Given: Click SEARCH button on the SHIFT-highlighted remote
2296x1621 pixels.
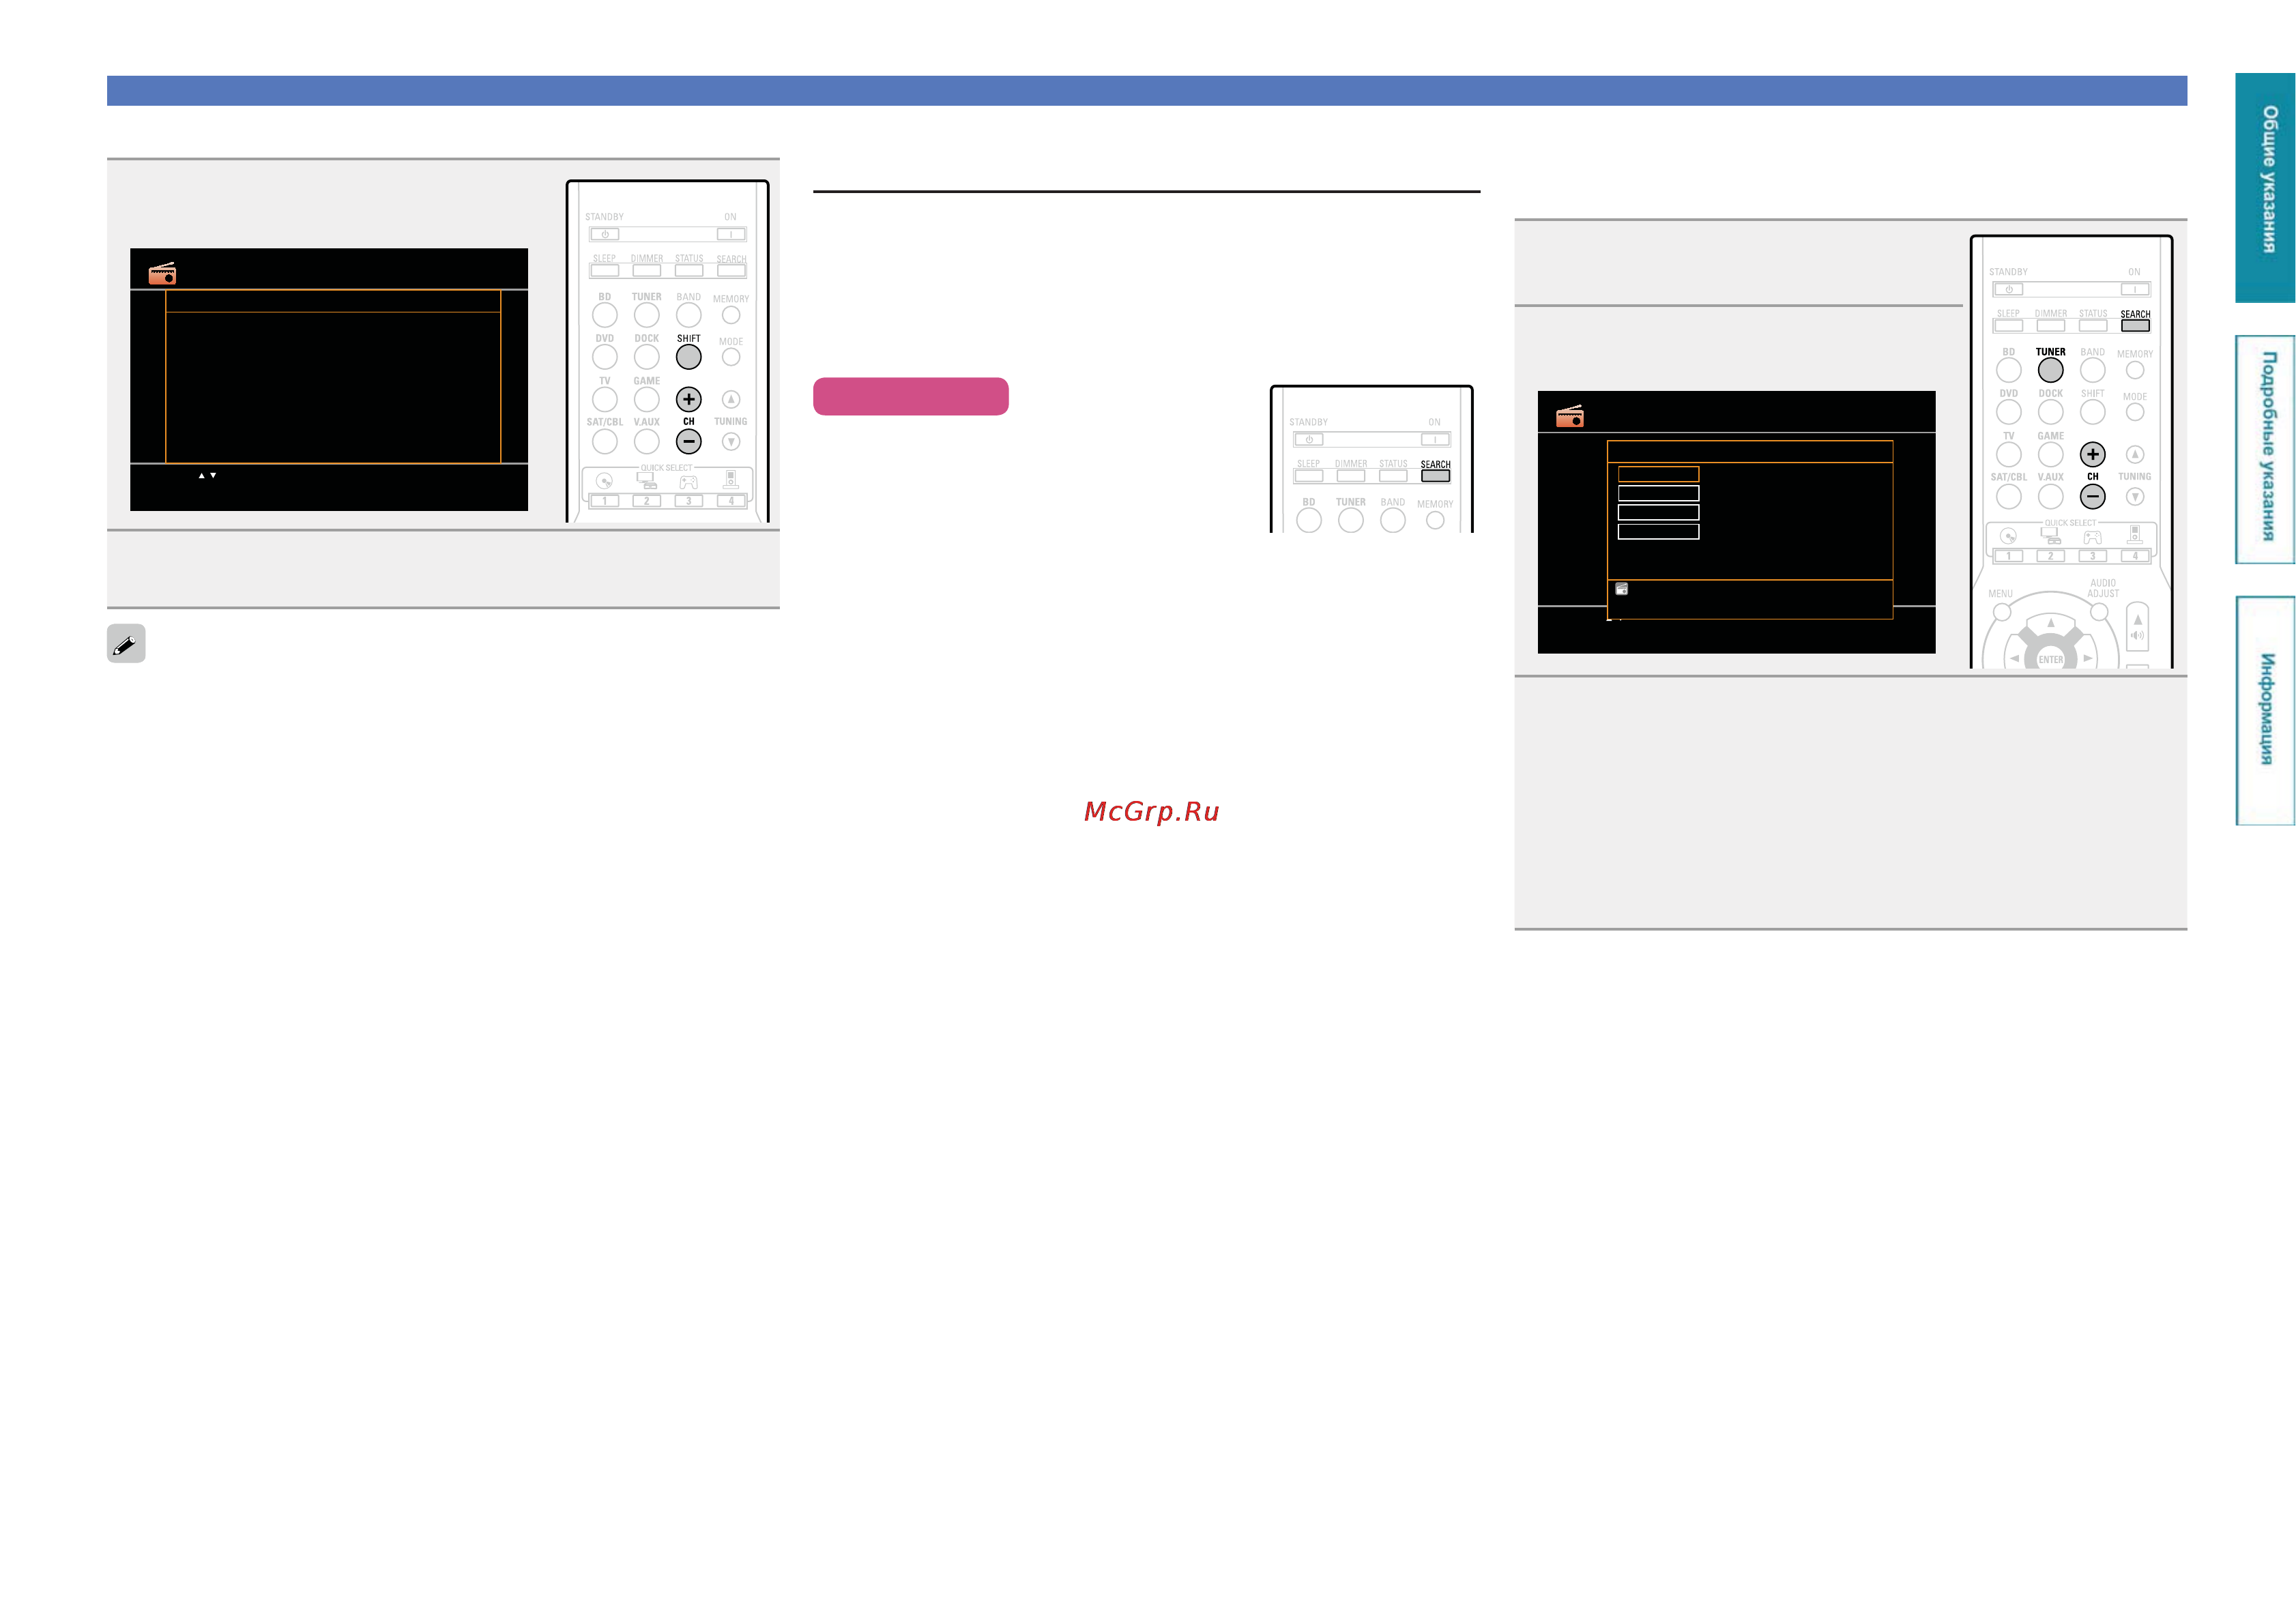Looking at the screenshot, I should tap(731, 270).
